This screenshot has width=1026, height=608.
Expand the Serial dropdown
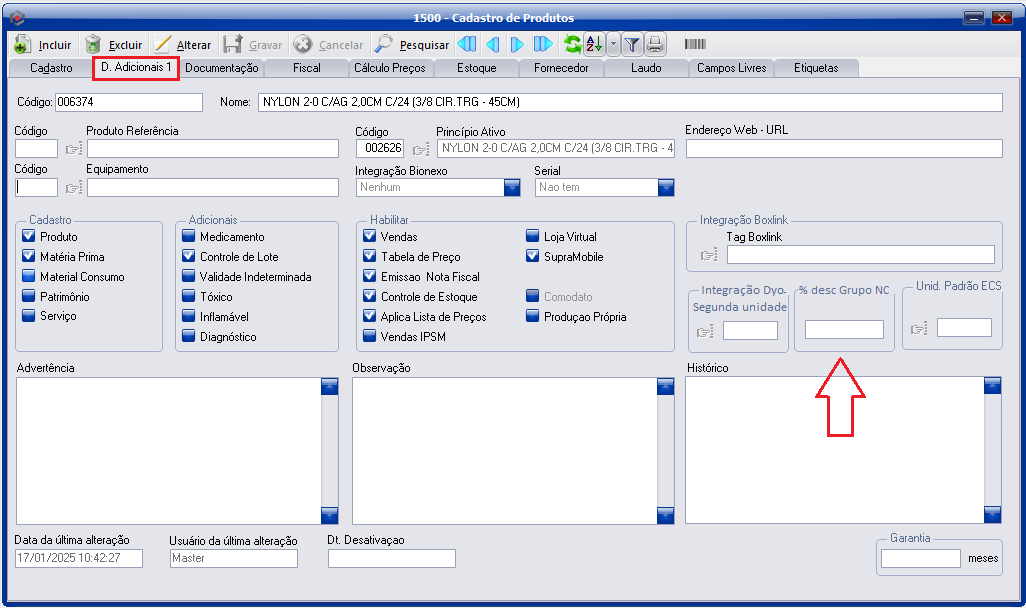[x=666, y=187]
